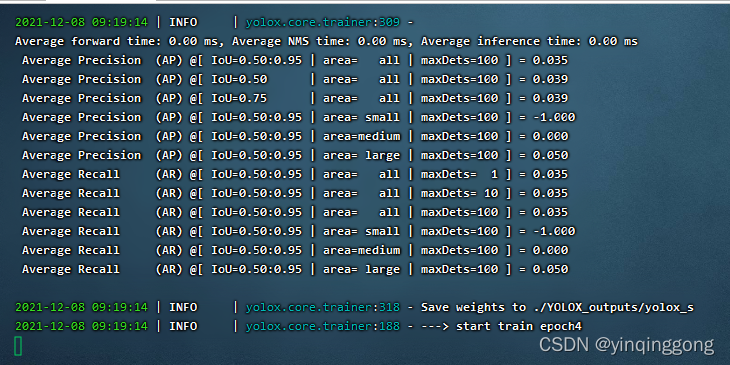This screenshot has height=365, width=730.
Task: Click the yolox.core.trainer:309 log source
Action: [x=323, y=22]
